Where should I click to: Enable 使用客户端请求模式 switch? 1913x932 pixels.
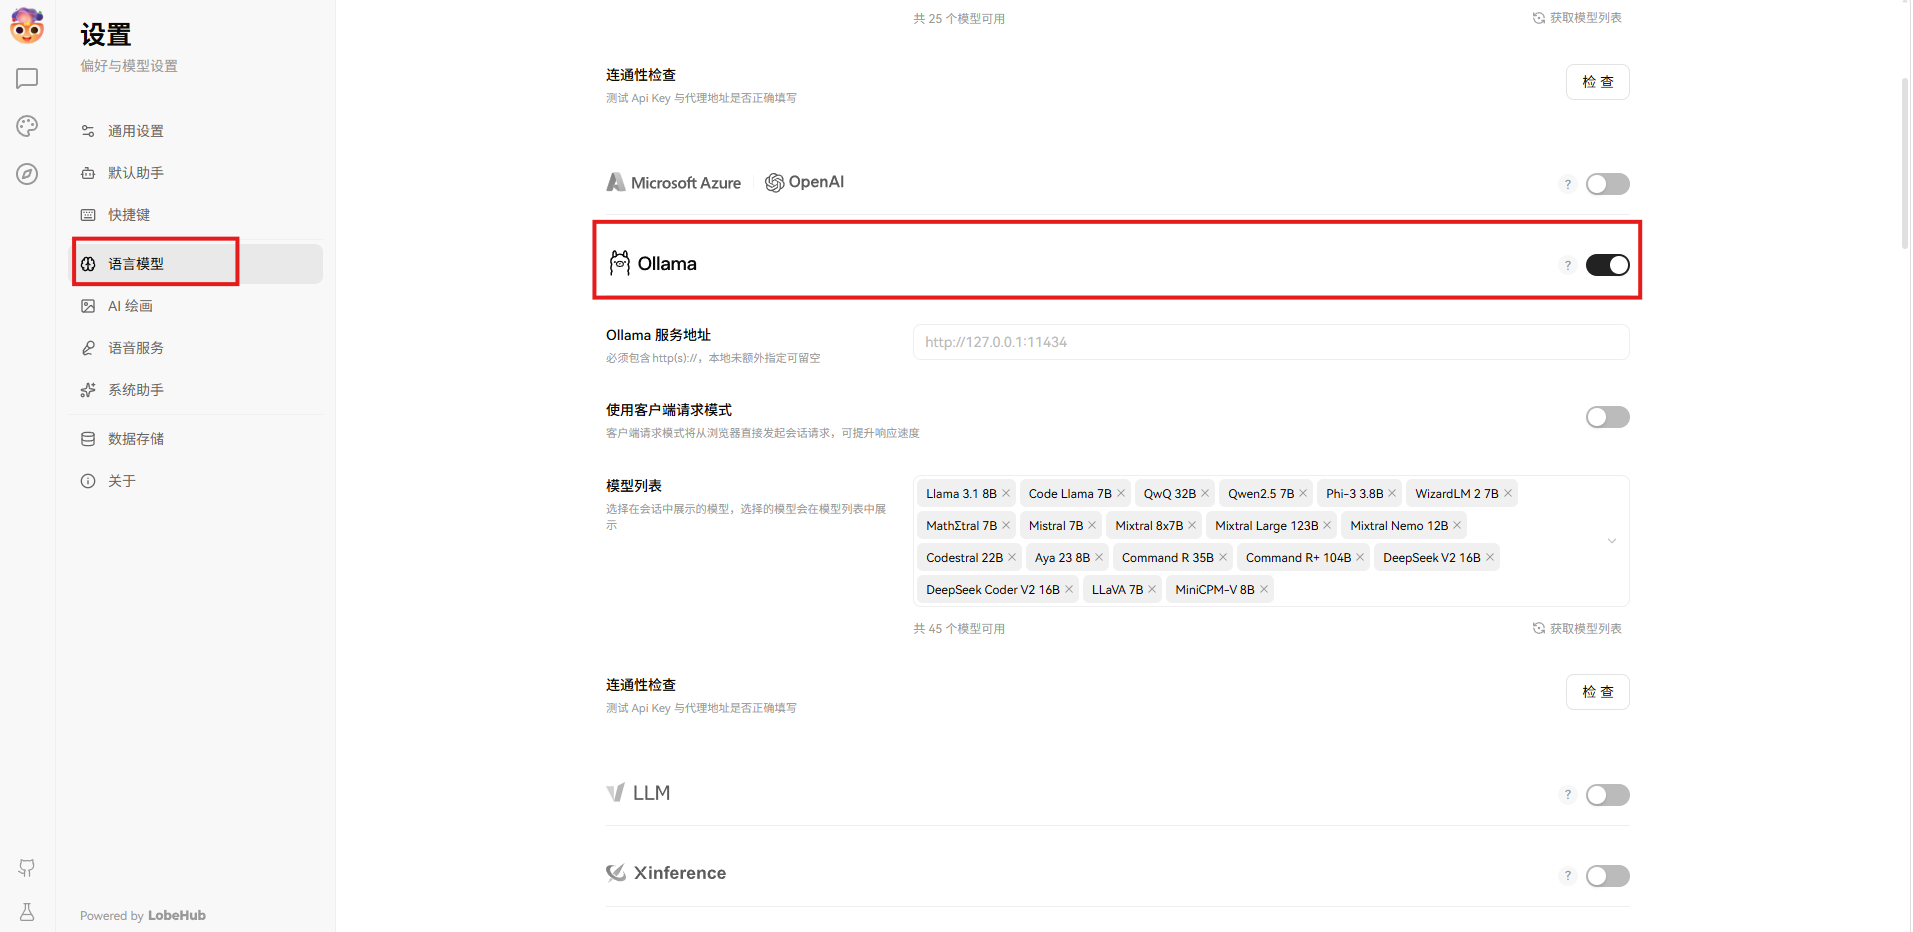pyautogui.click(x=1607, y=417)
